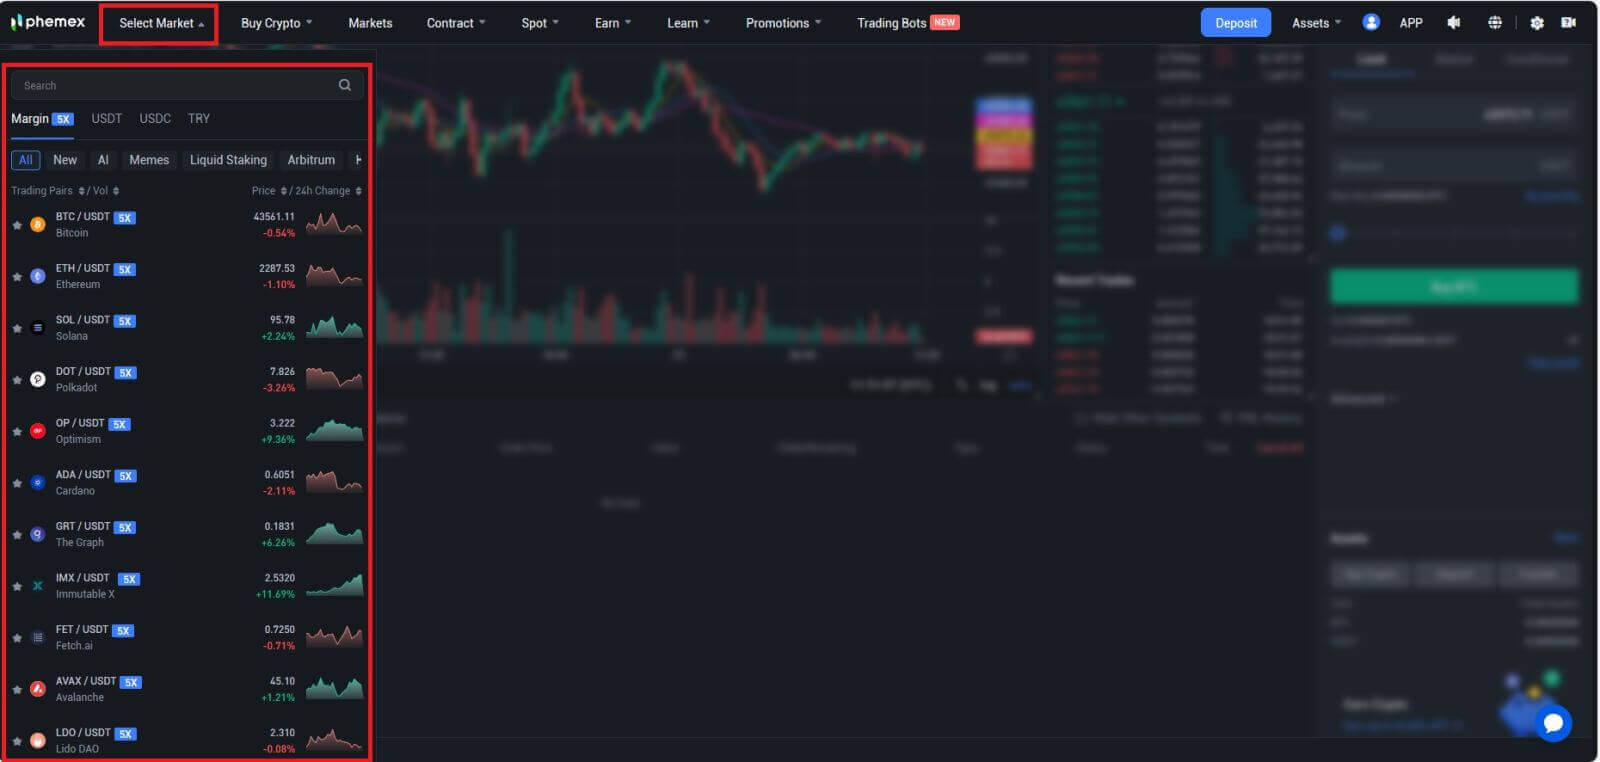Click the video tutorial camera icon
The height and width of the screenshot is (762, 1600).
pyautogui.click(x=1569, y=22)
